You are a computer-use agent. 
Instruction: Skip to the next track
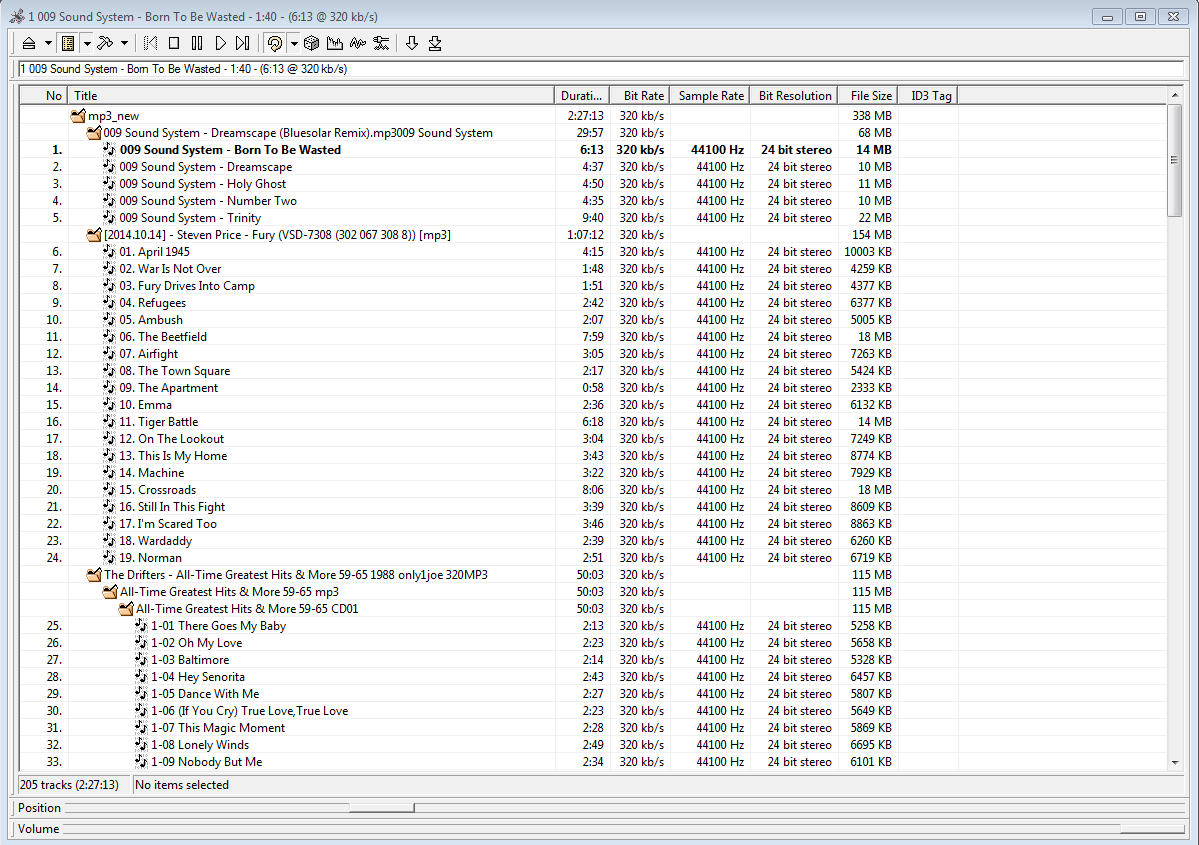tap(242, 43)
